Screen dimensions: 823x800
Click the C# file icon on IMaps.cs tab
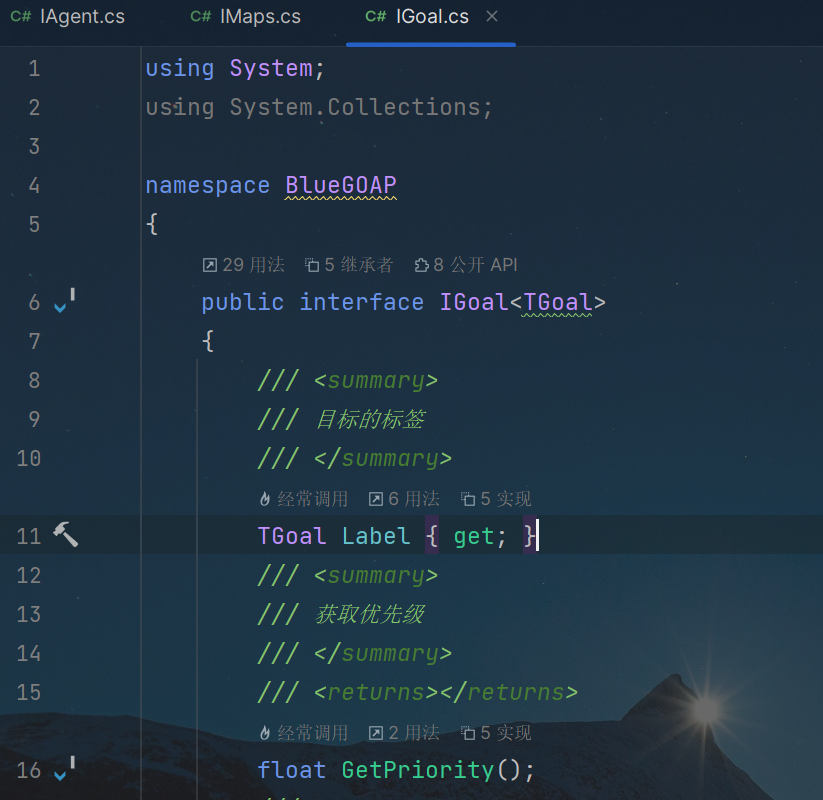pos(201,17)
